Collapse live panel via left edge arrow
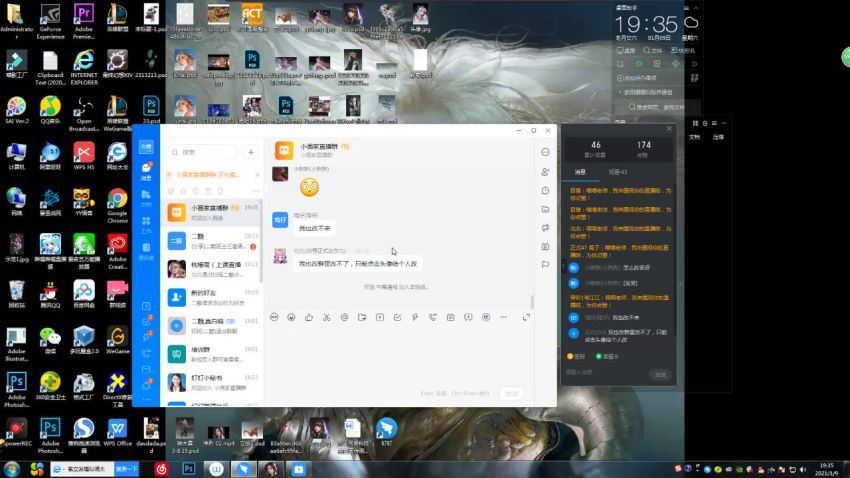The width and height of the screenshot is (850, 478). 562,266
